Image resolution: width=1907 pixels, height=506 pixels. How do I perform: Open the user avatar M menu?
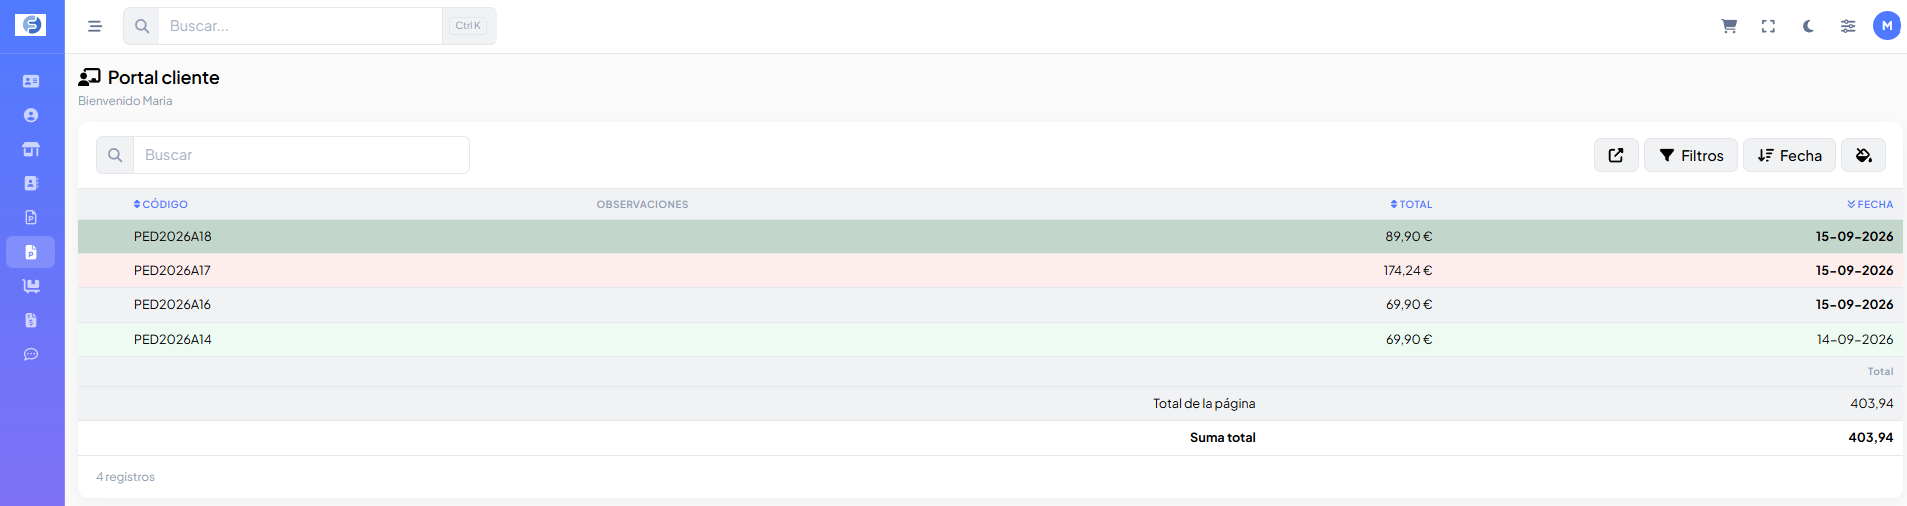tap(1887, 26)
